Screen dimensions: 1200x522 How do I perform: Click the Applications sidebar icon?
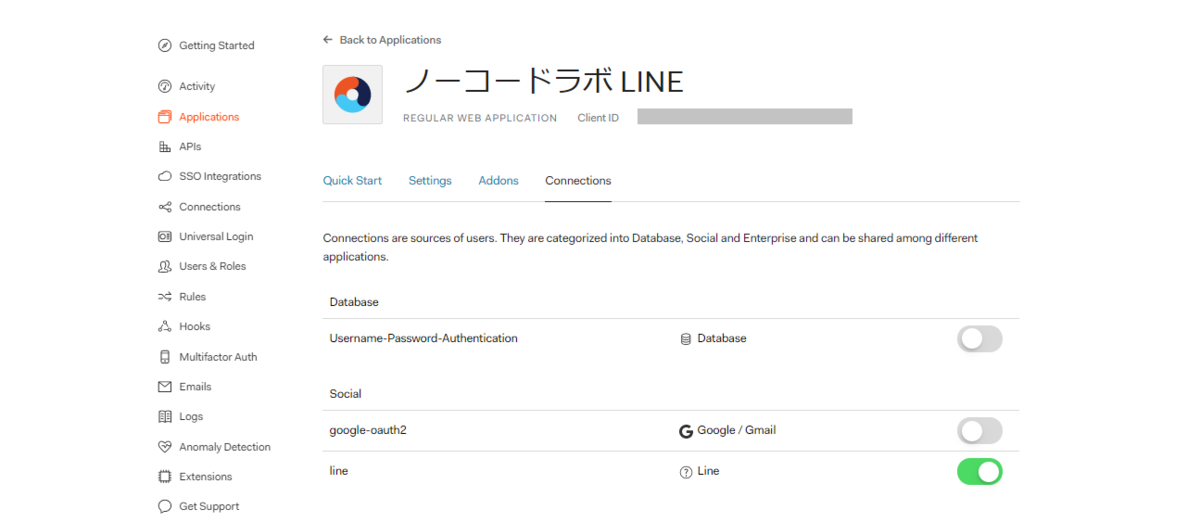[x=165, y=117]
